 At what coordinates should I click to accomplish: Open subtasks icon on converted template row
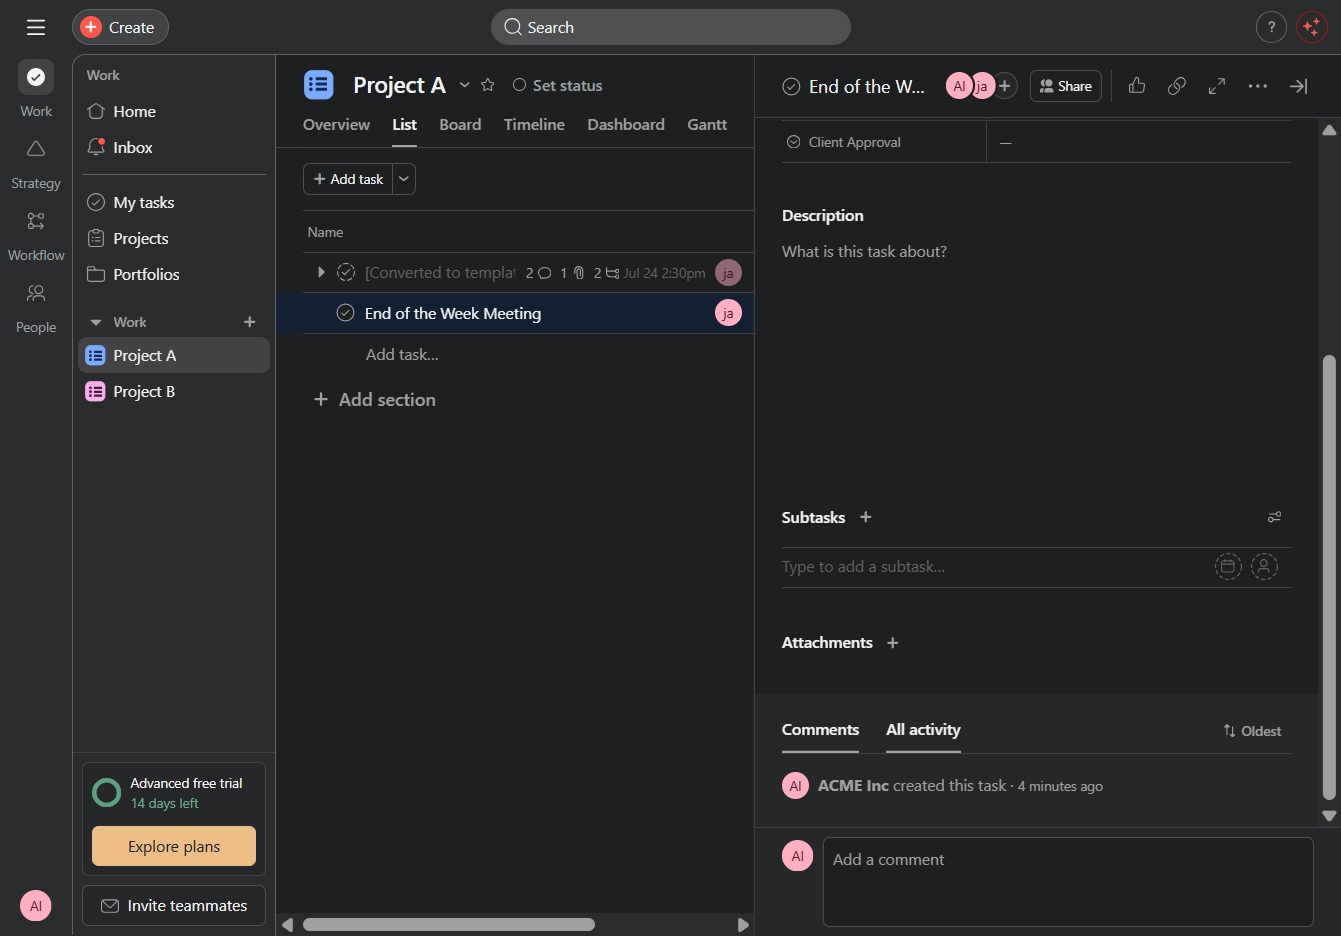click(x=605, y=273)
